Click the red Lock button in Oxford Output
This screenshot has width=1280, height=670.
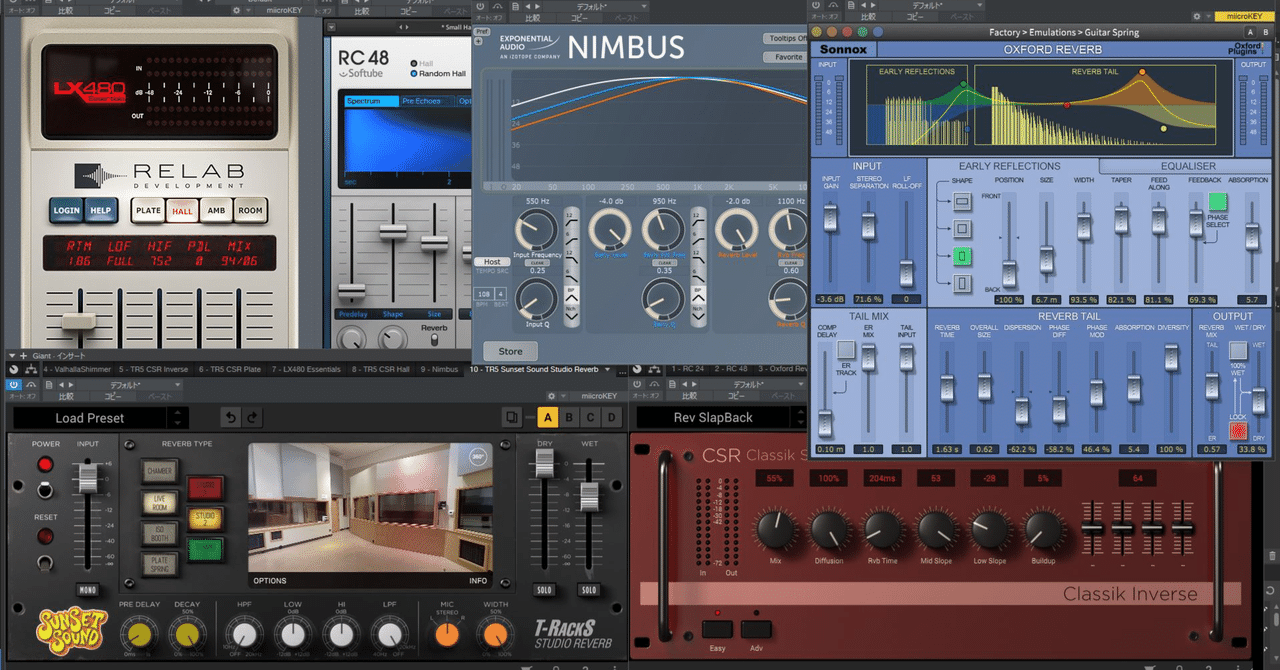tap(1238, 430)
